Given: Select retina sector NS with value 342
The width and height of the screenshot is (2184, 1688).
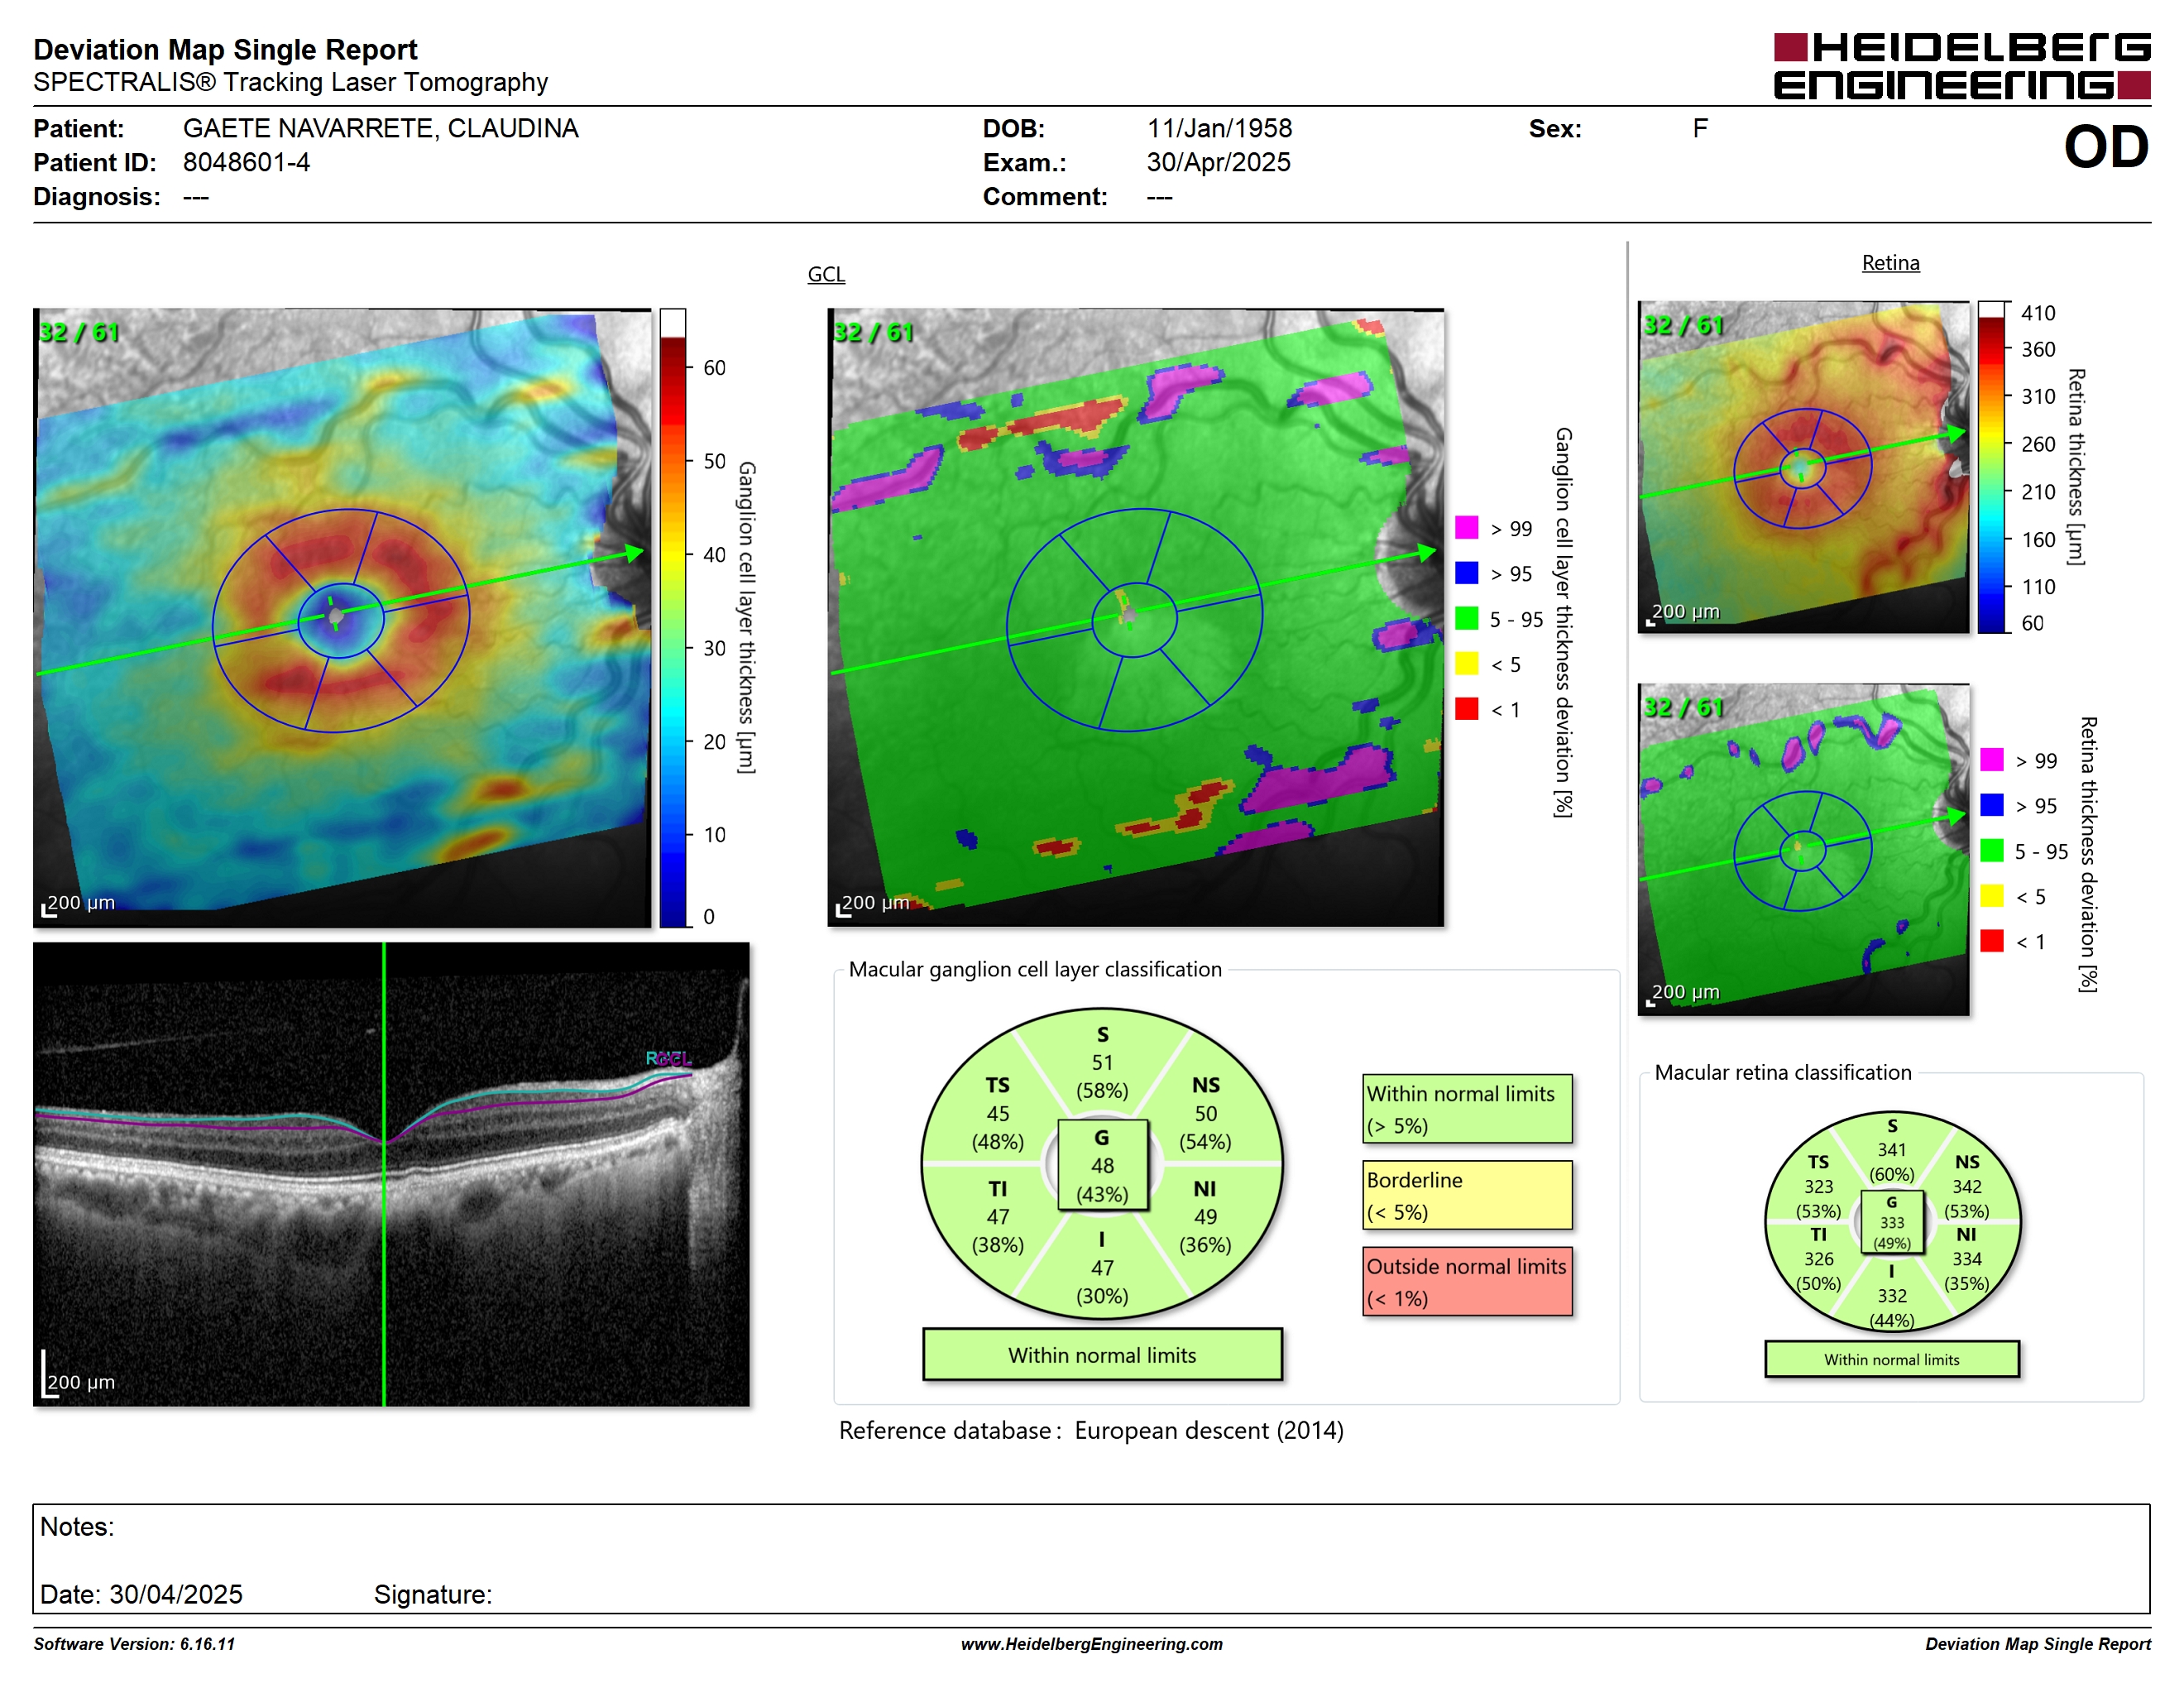Looking at the screenshot, I should point(1966,1186).
